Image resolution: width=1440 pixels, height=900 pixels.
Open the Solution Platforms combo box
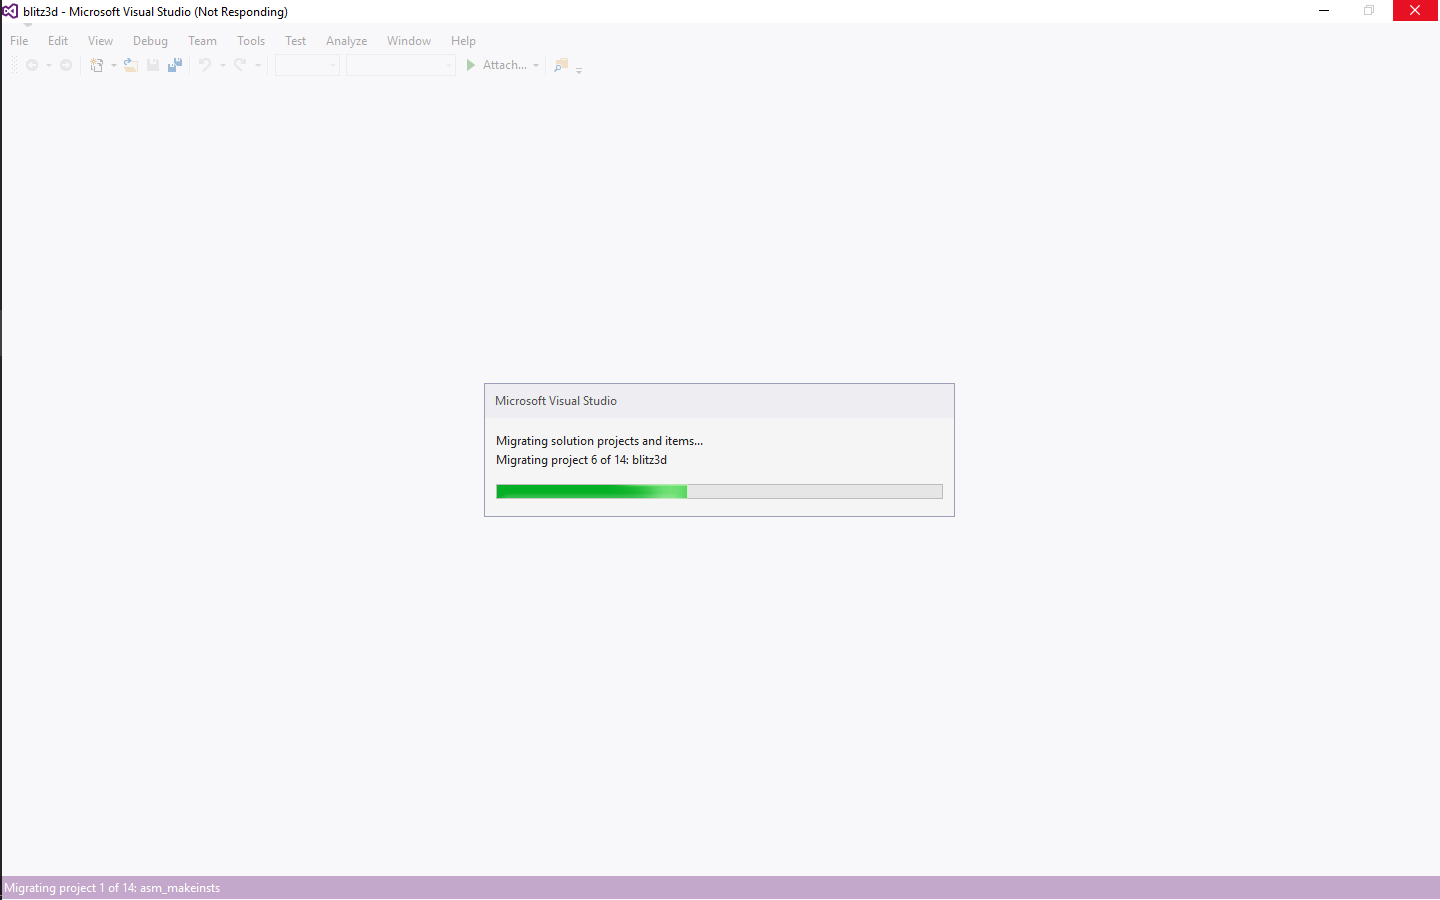click(401, 65)
